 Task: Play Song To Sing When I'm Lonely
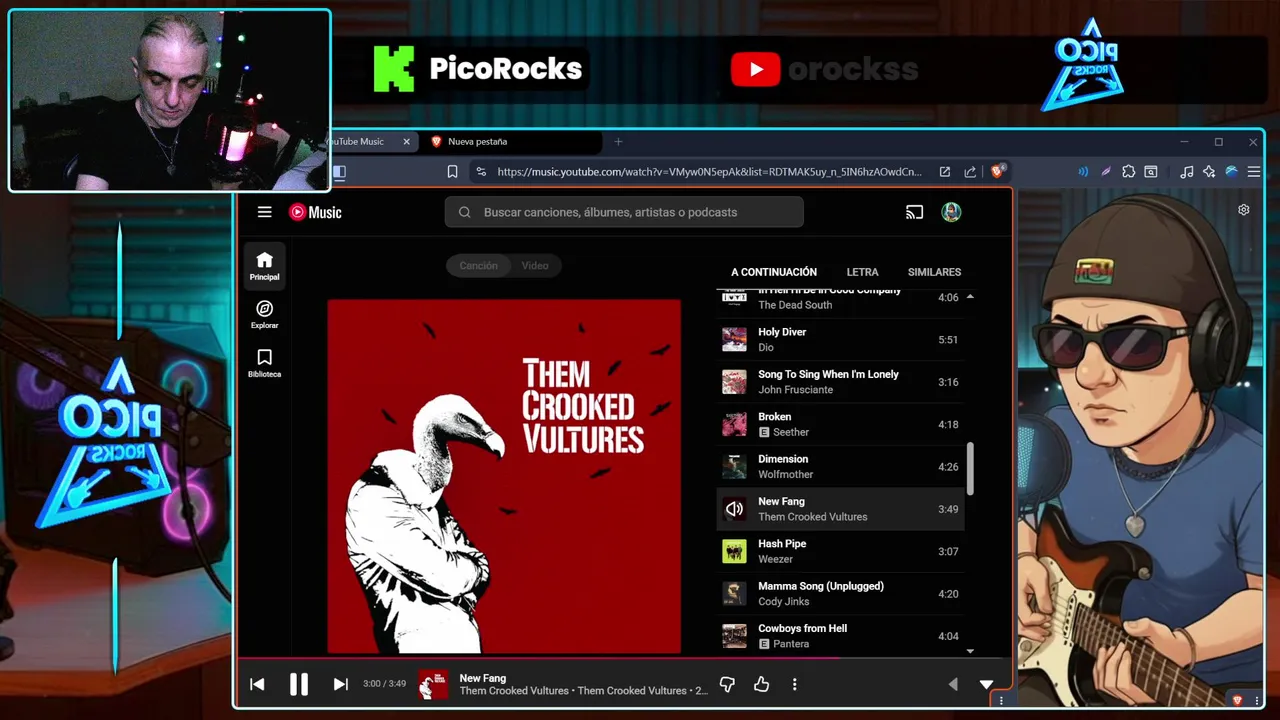(841, 382)
